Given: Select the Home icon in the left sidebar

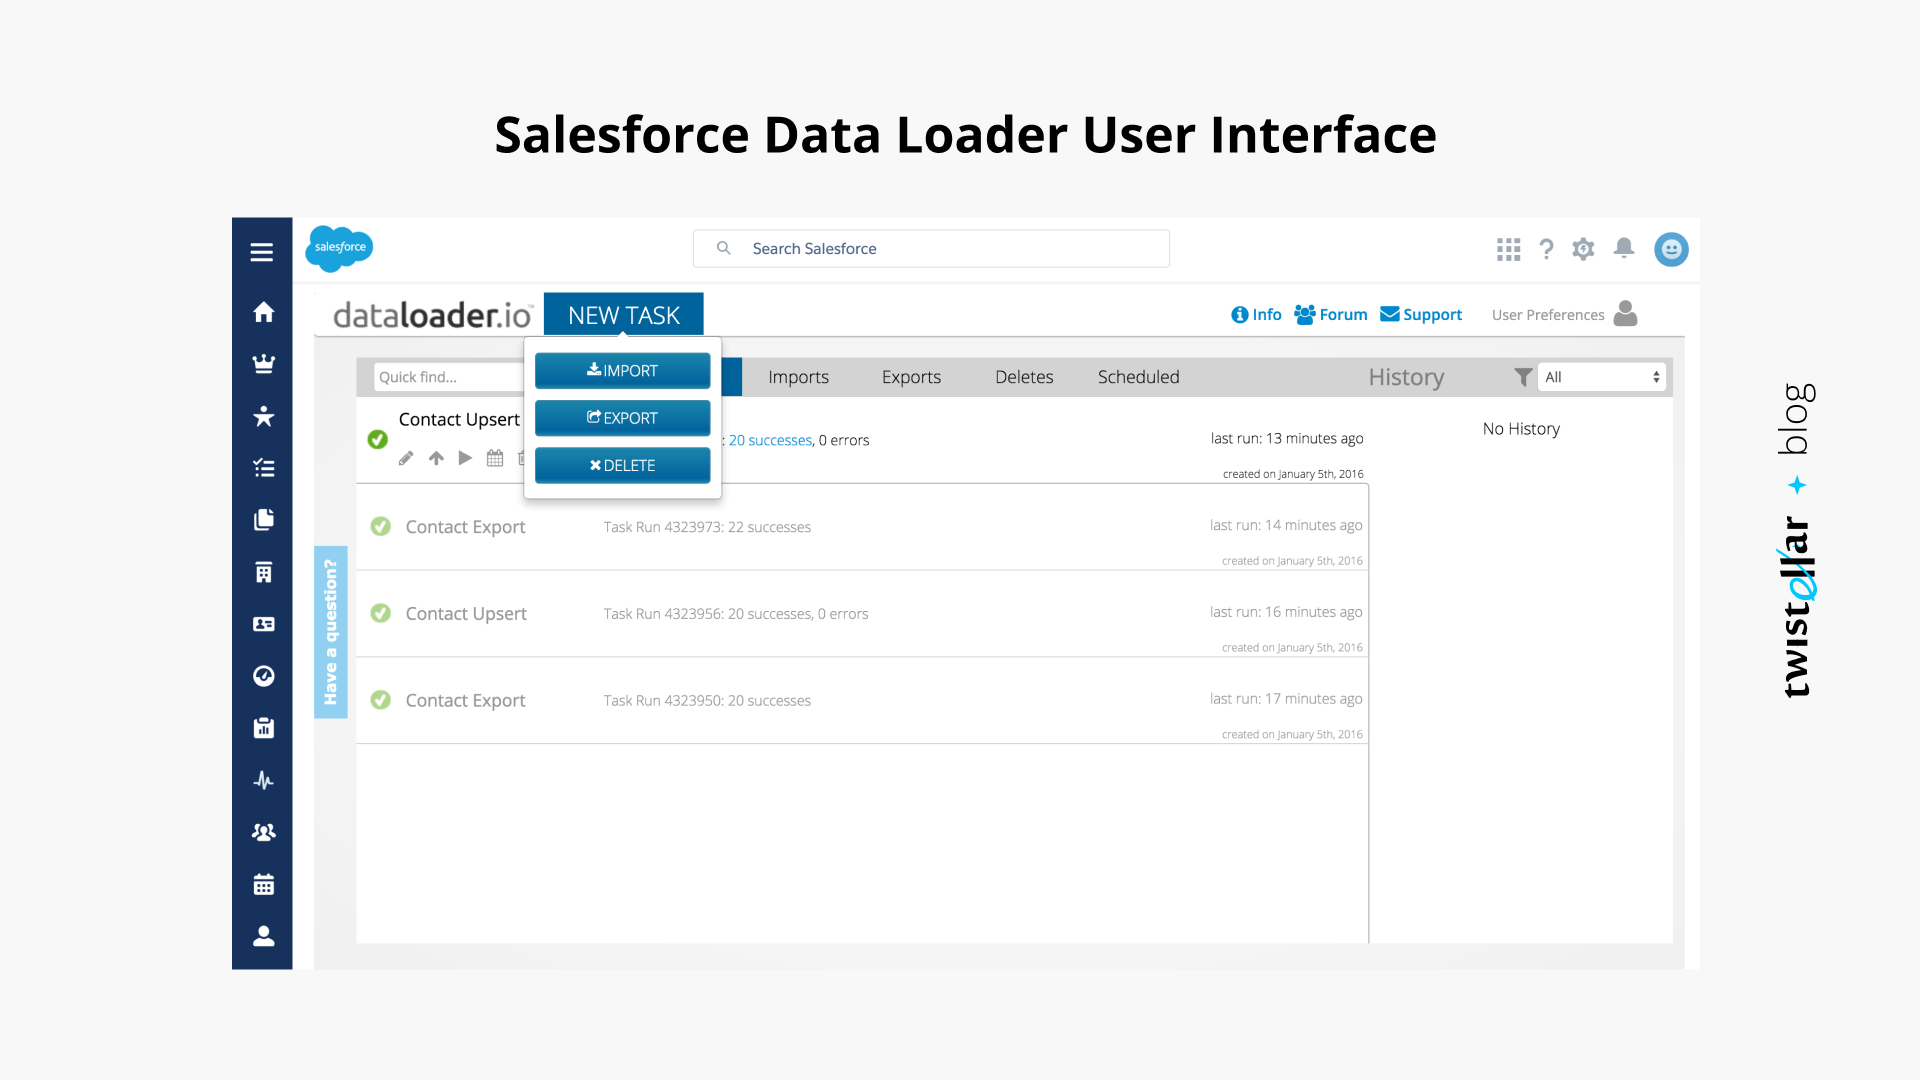Looking at the screenshot, I should 262,312.
